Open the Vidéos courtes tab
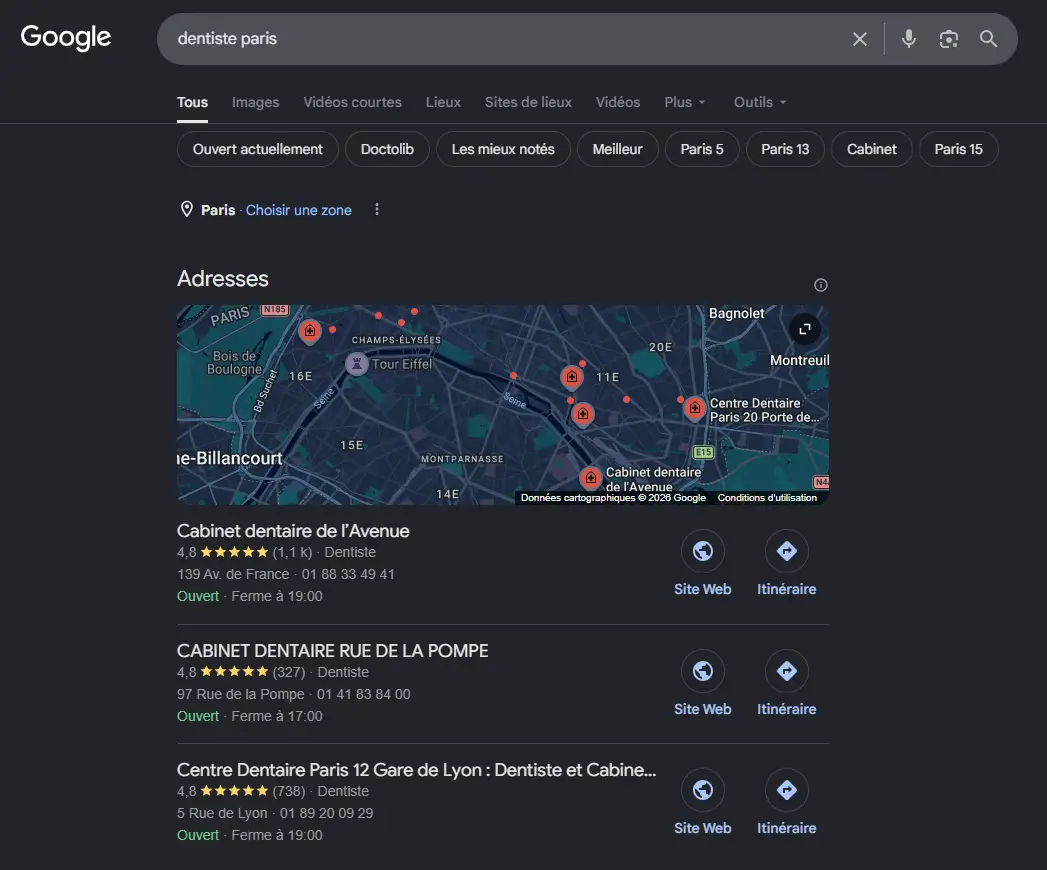 click(x=353, y=102)
